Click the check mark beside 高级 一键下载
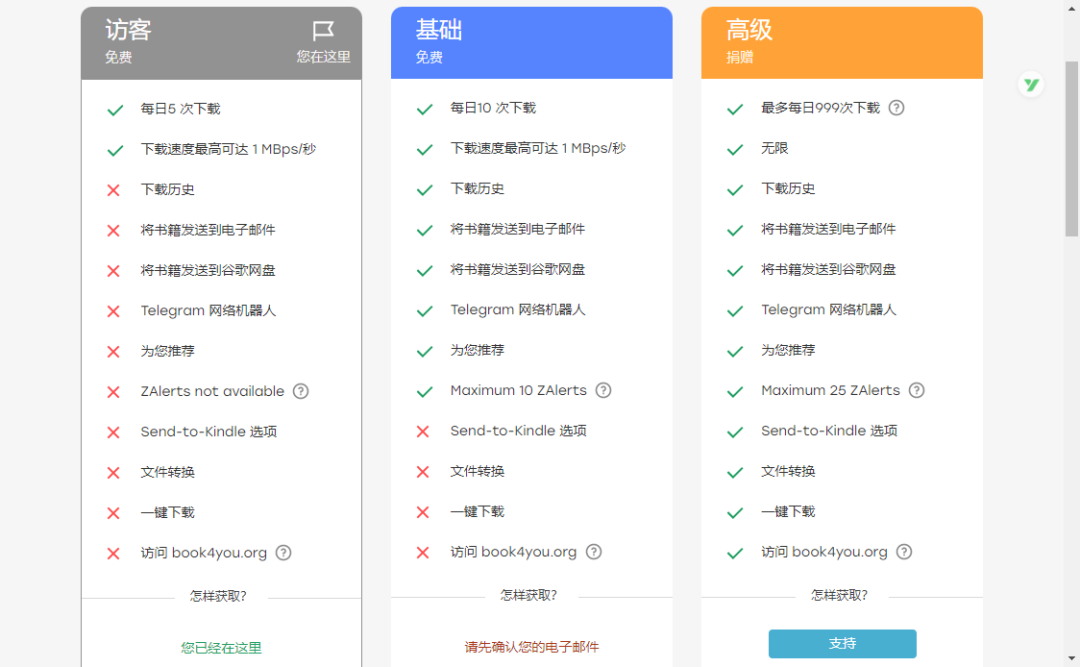The width and height of the screenshot is (1080, 667). [735, 513]
